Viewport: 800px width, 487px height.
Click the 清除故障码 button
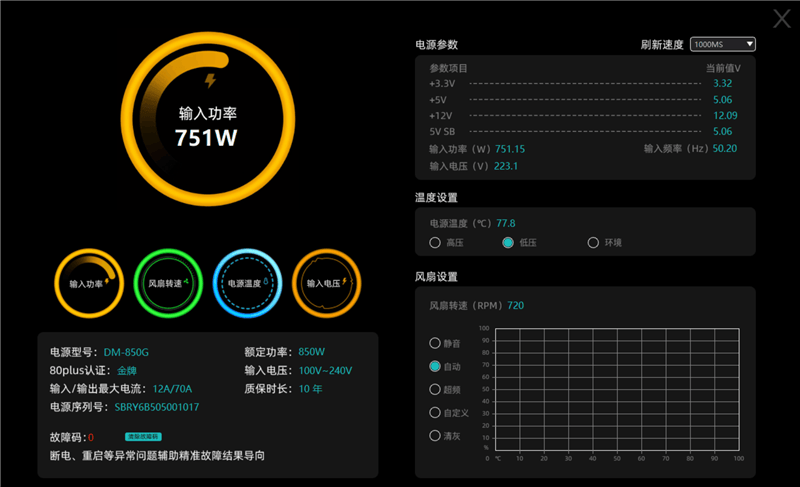click(x=143, y=437)
